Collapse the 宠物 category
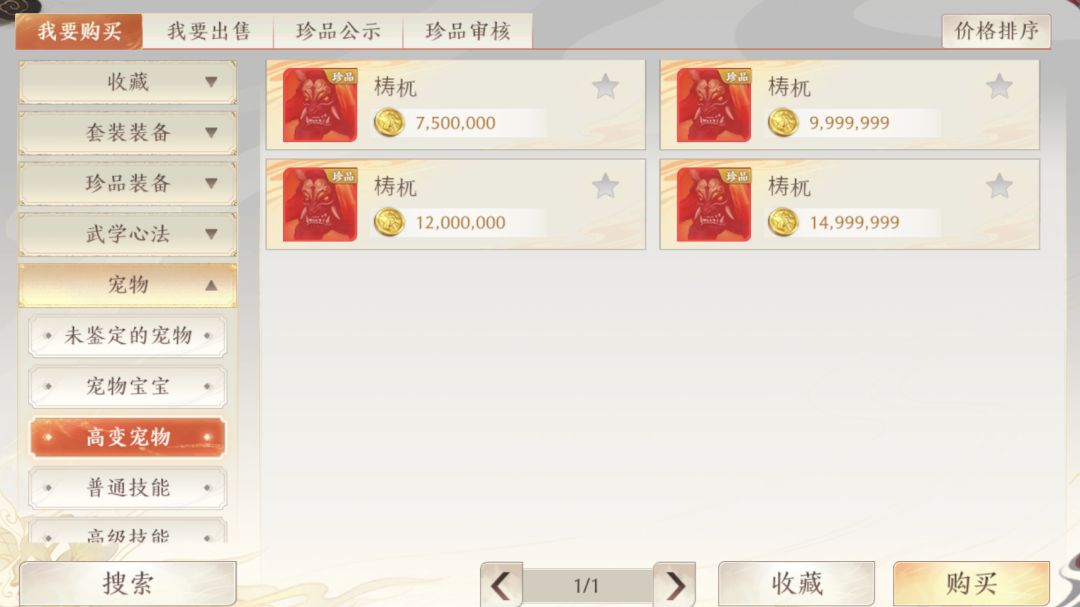 click(128, 285)
